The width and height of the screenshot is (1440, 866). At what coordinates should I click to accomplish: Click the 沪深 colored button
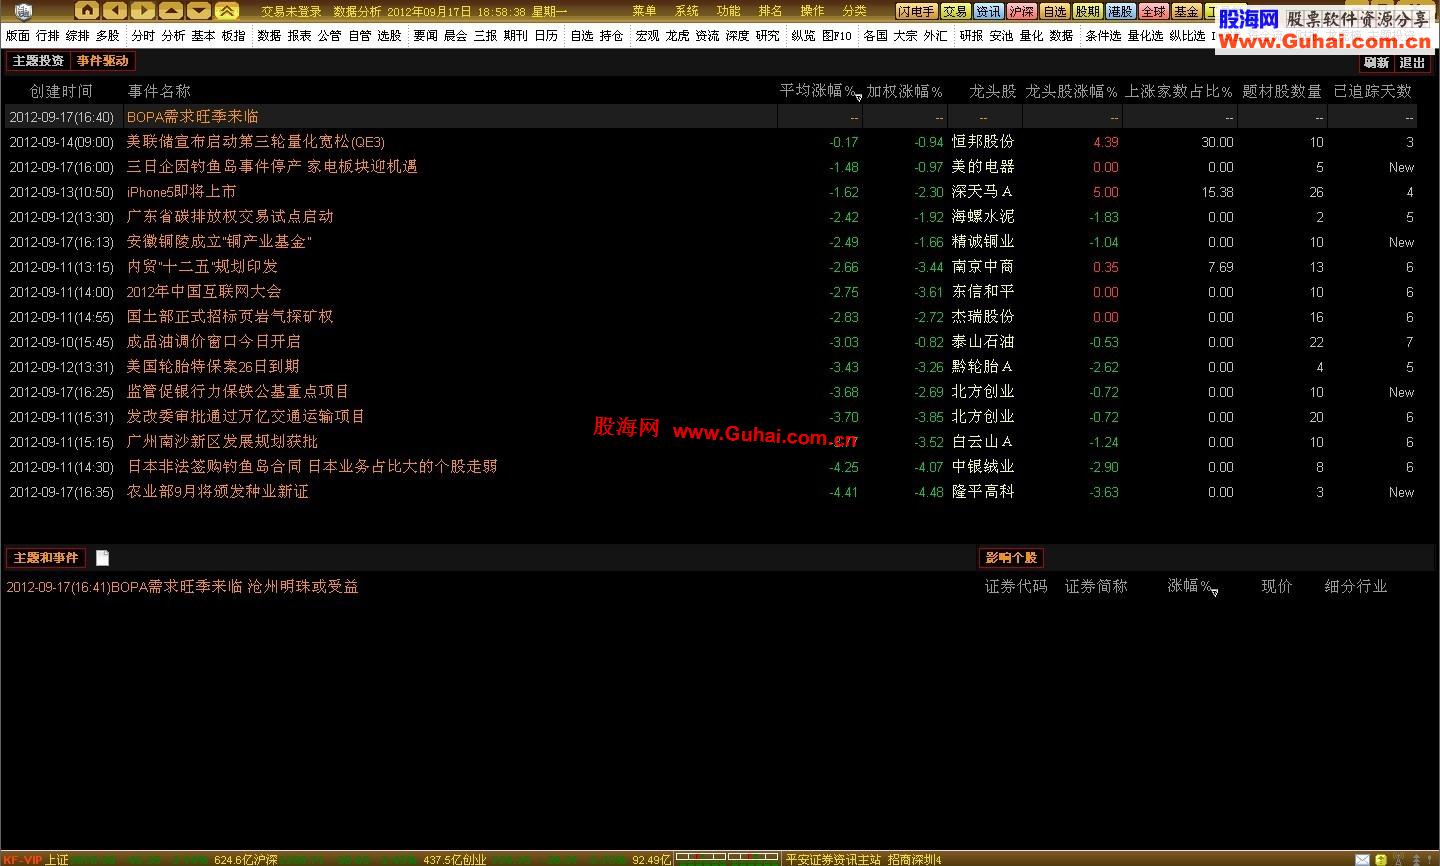point(1021,11)
